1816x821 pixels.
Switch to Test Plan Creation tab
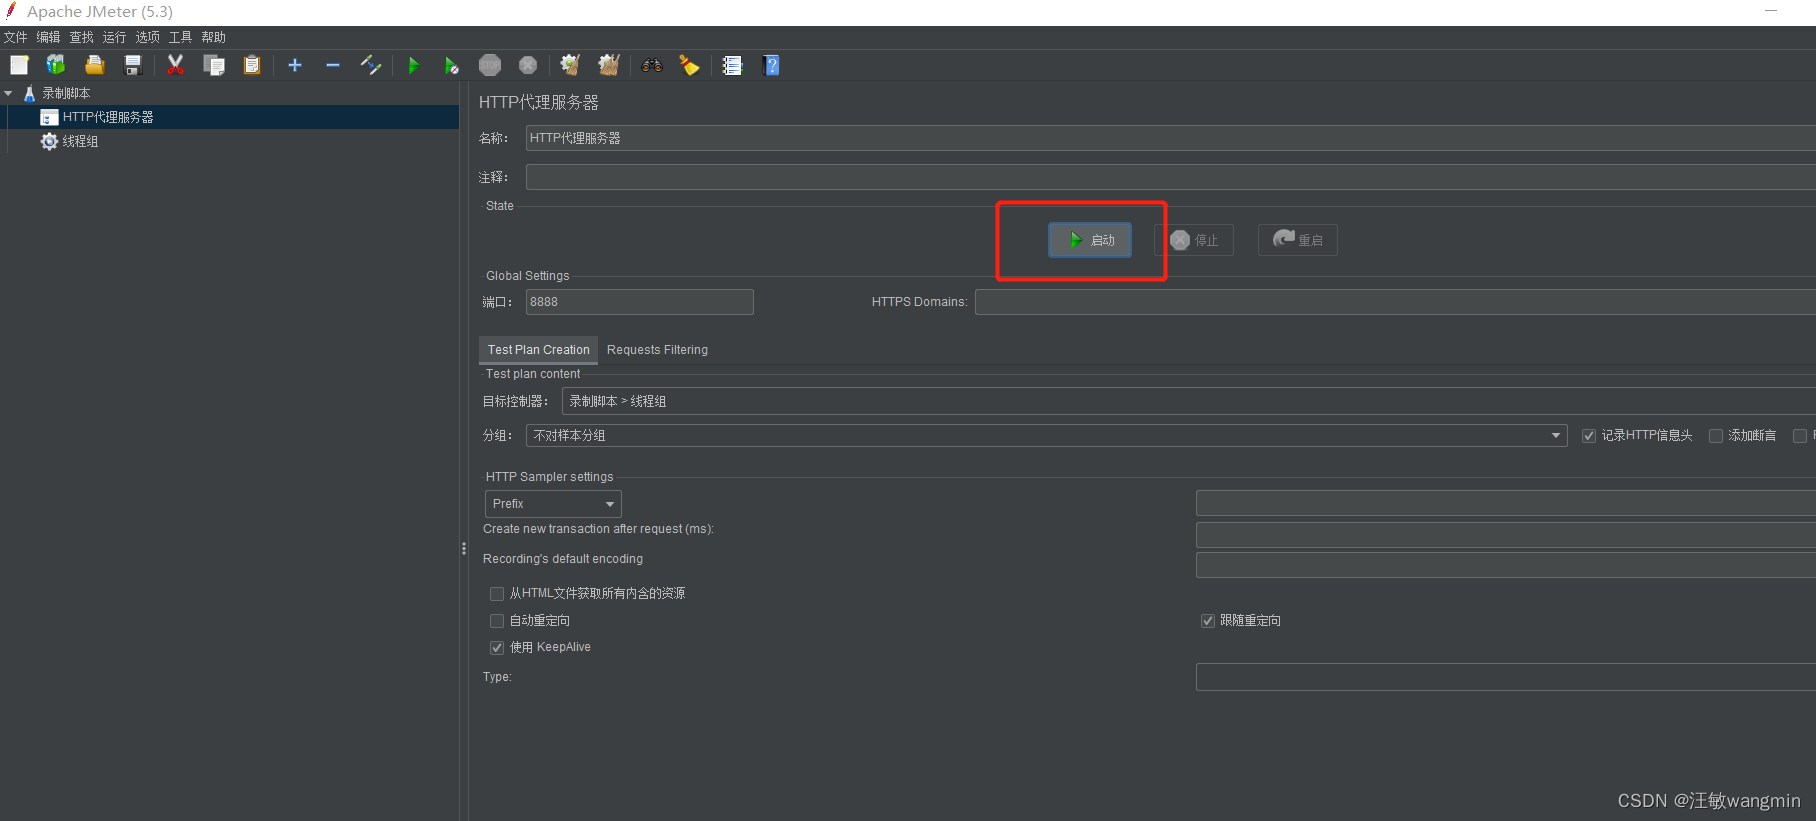click(x=538, y=350)
